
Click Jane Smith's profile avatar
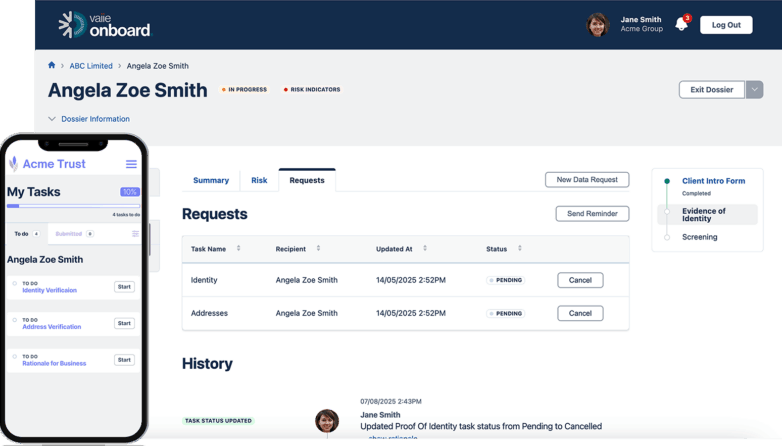[x=598, y=25]
